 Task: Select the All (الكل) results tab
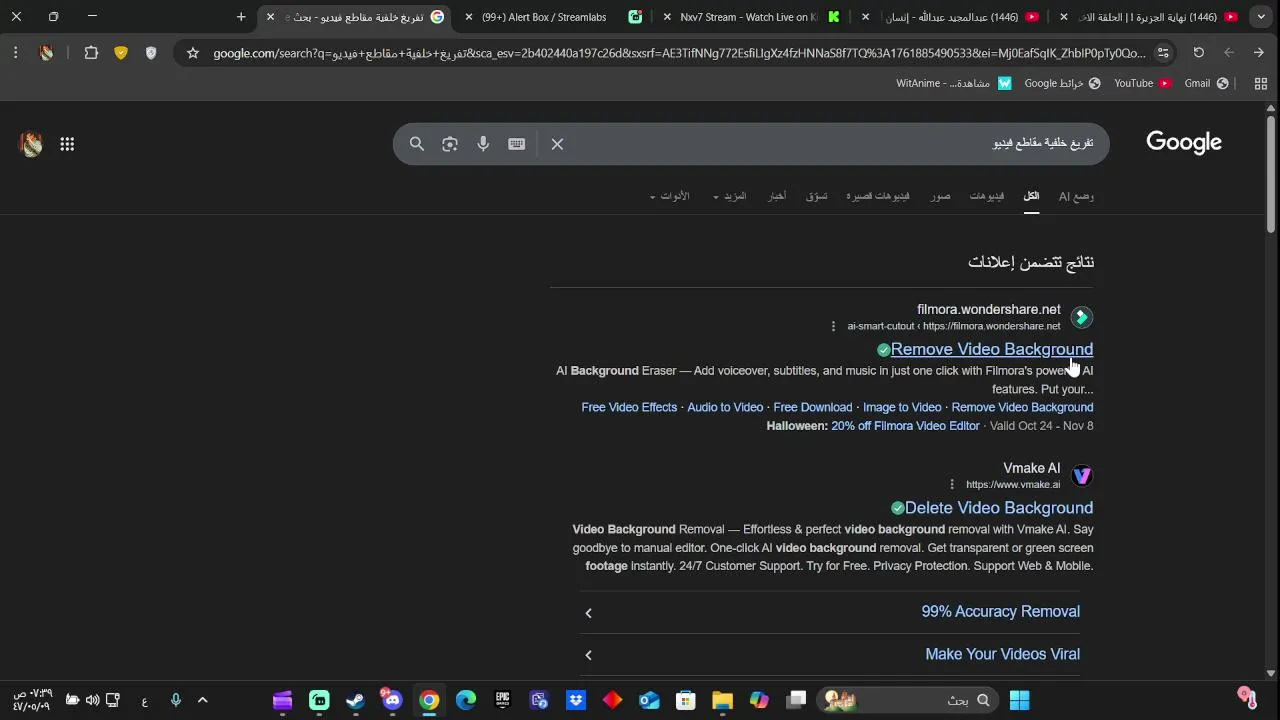(1031, 196)
